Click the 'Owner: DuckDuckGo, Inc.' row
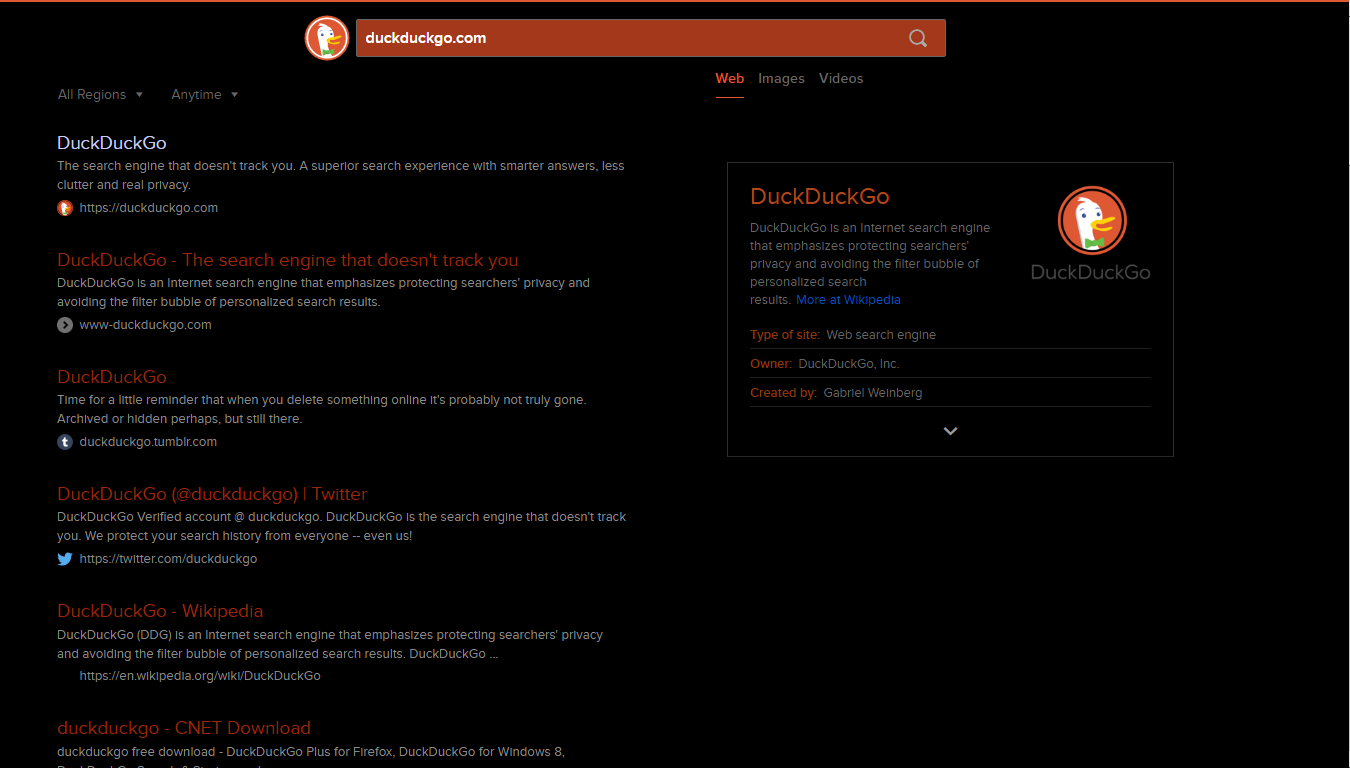1350x768 pixels. click(950, 364)
